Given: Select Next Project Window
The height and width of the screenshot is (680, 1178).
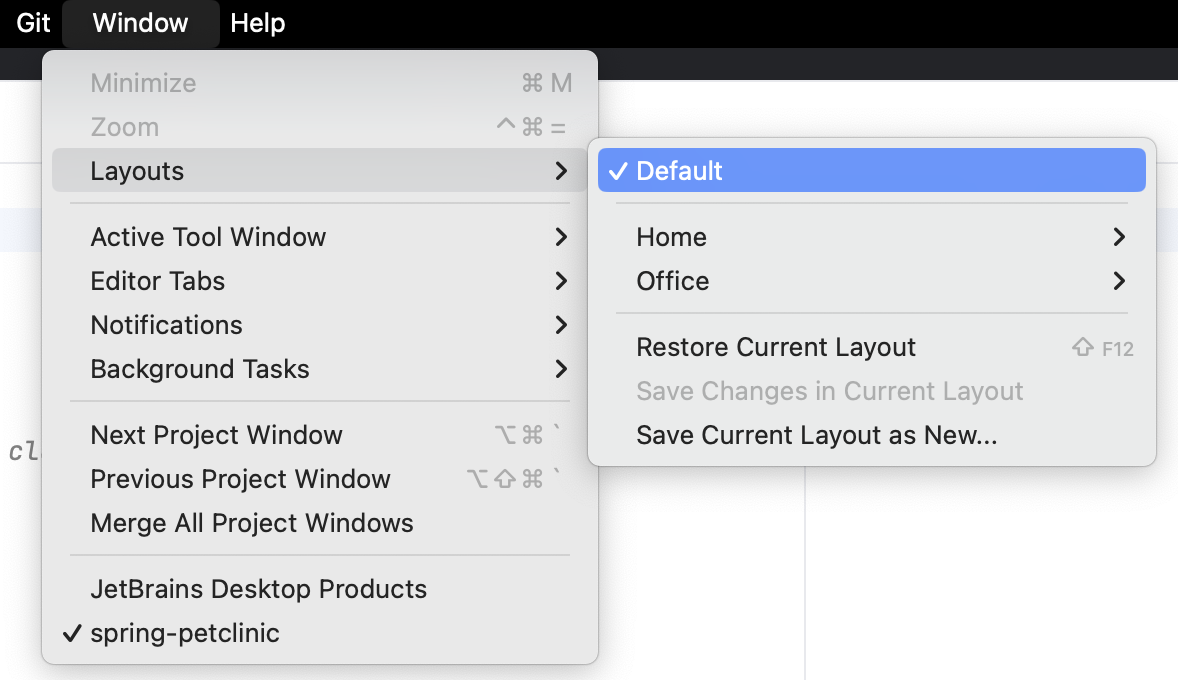Looking at the screenshot, I should (216, 435).
